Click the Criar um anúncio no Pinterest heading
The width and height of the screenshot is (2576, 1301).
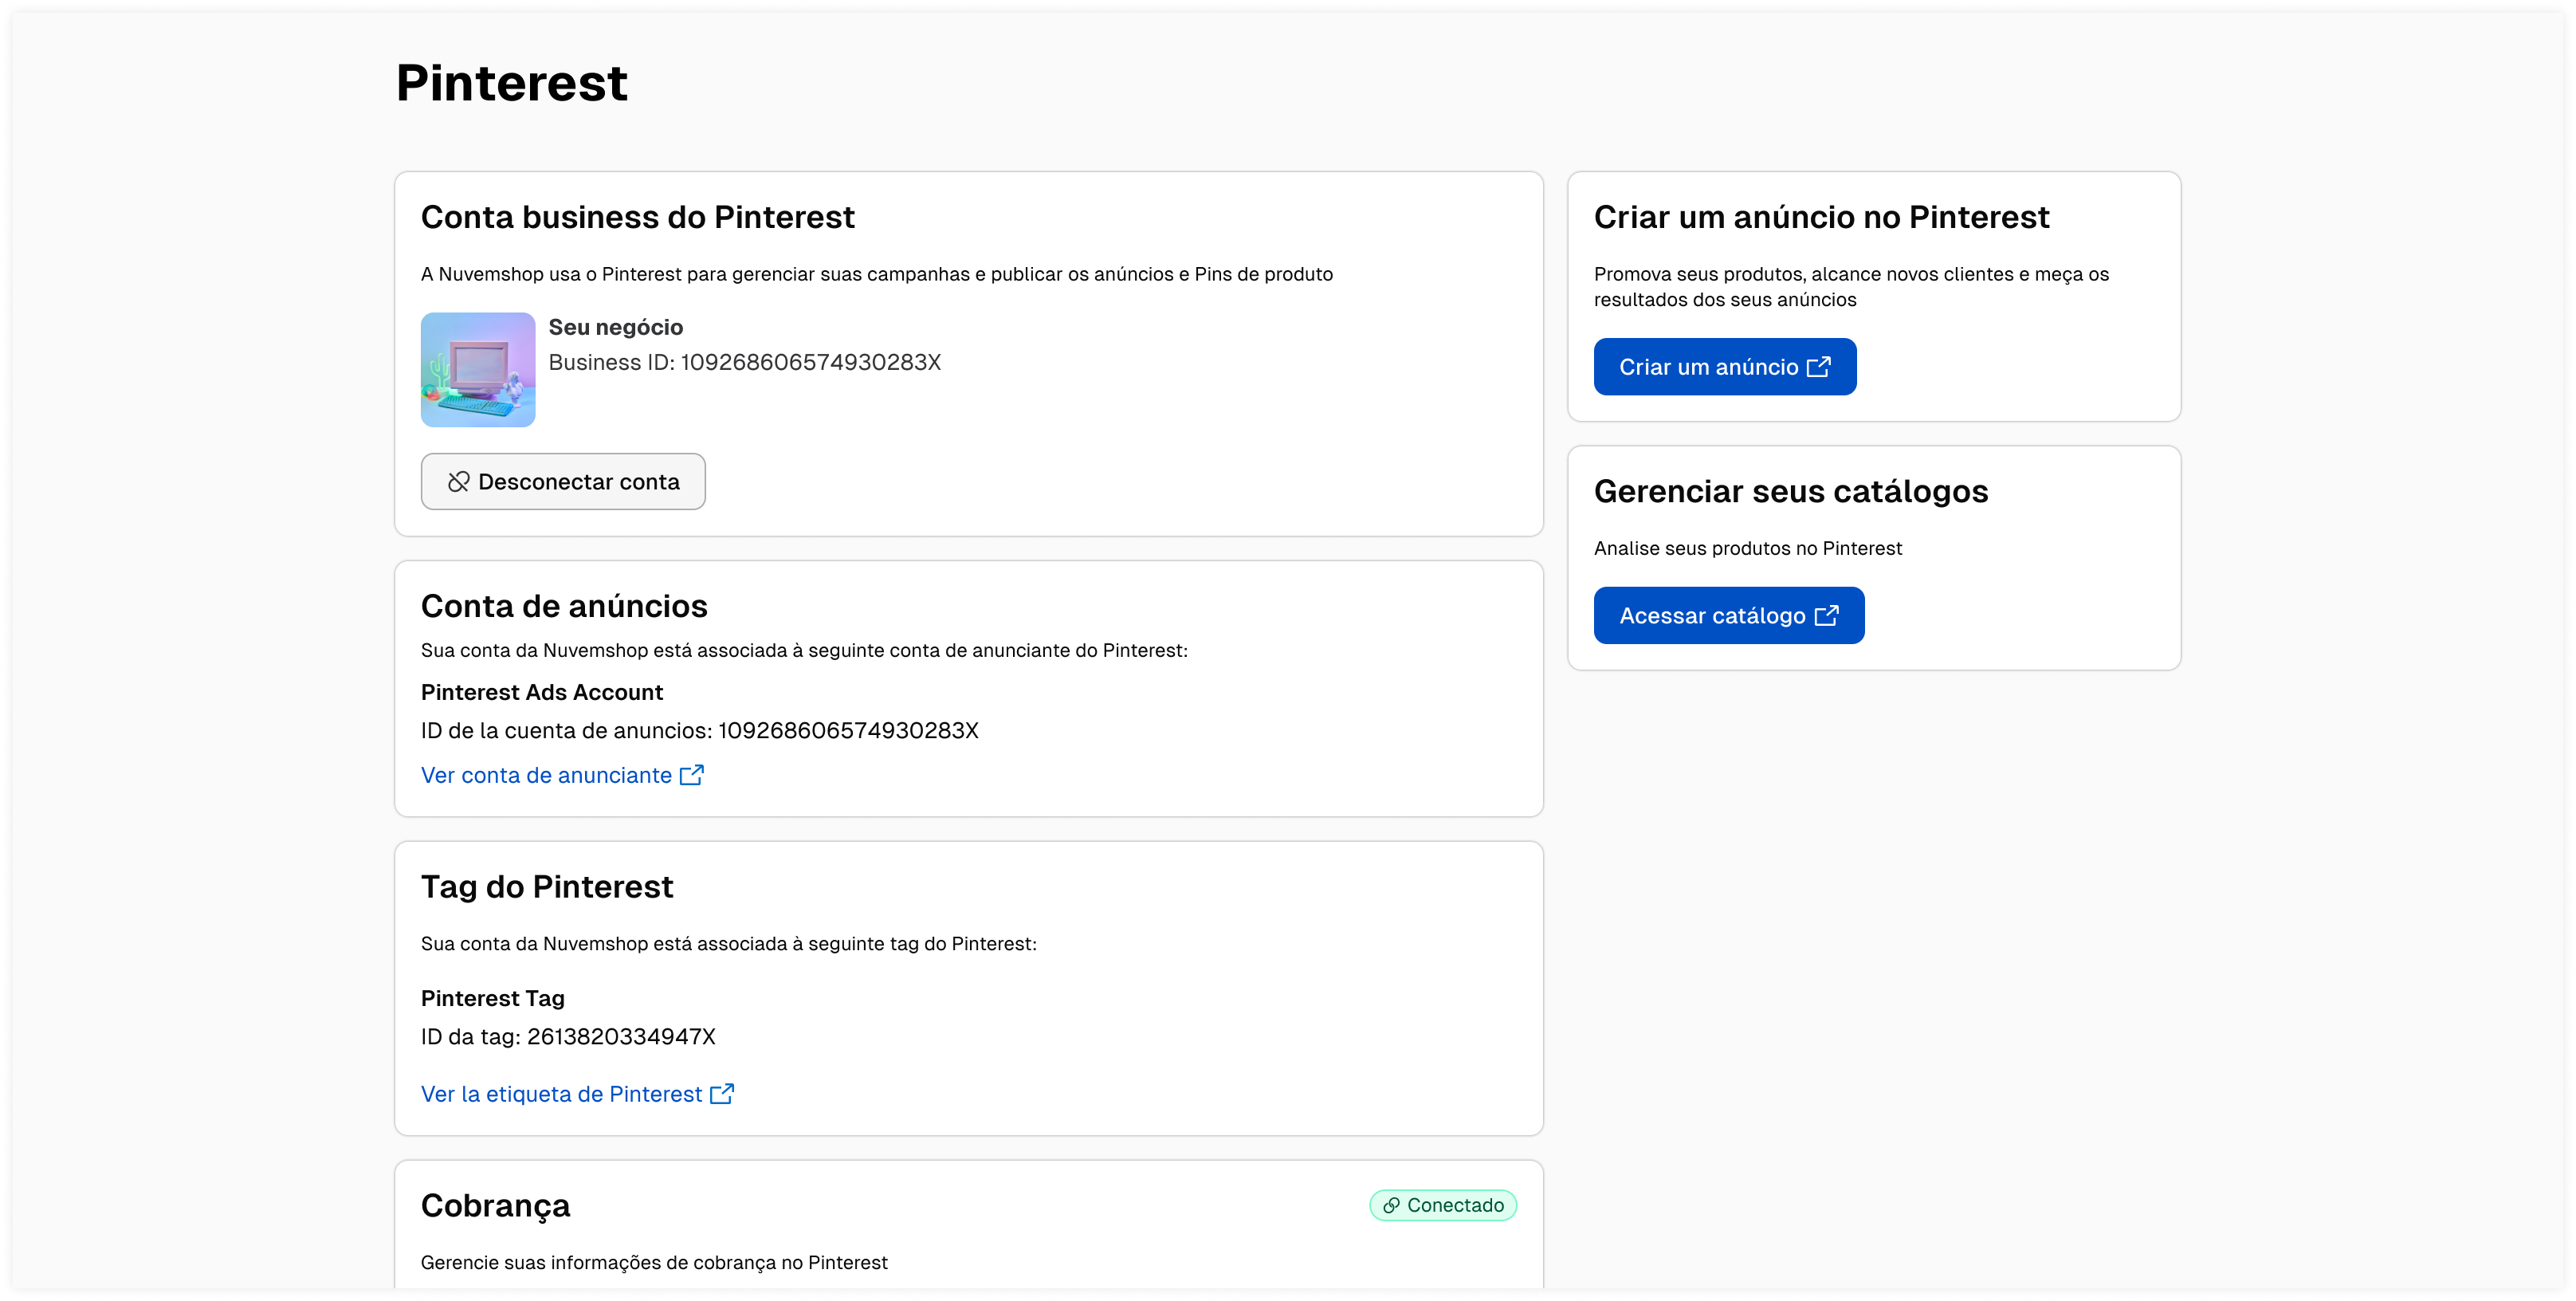[x=1821, y=217]
